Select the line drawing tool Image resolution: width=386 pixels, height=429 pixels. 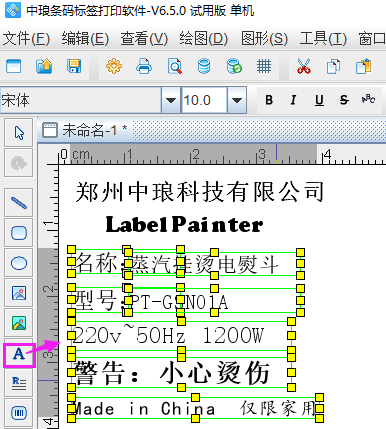point(19,202)
